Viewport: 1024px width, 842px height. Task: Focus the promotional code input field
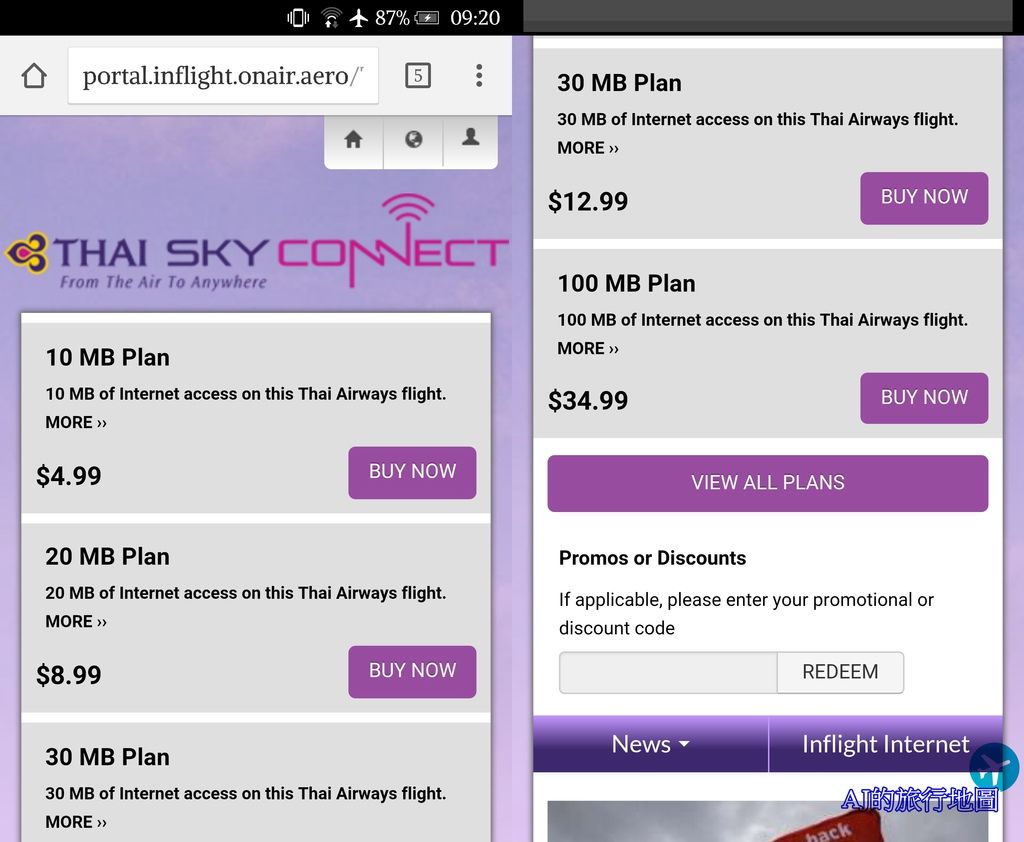[x=668, y=672]
